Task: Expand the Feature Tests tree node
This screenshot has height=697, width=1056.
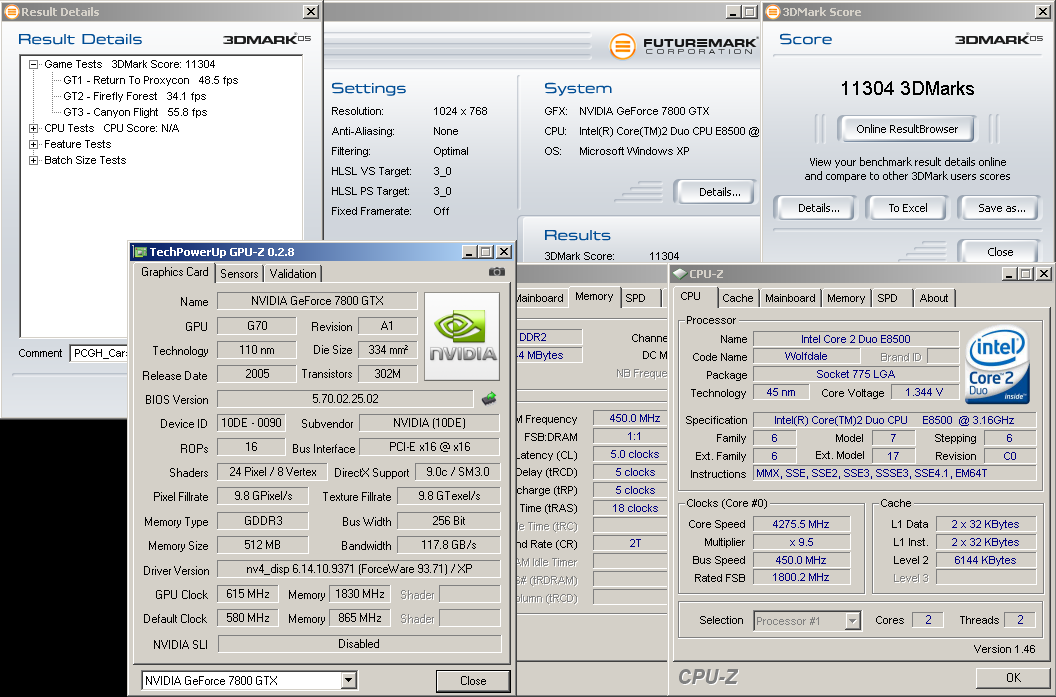Action: 33,144
